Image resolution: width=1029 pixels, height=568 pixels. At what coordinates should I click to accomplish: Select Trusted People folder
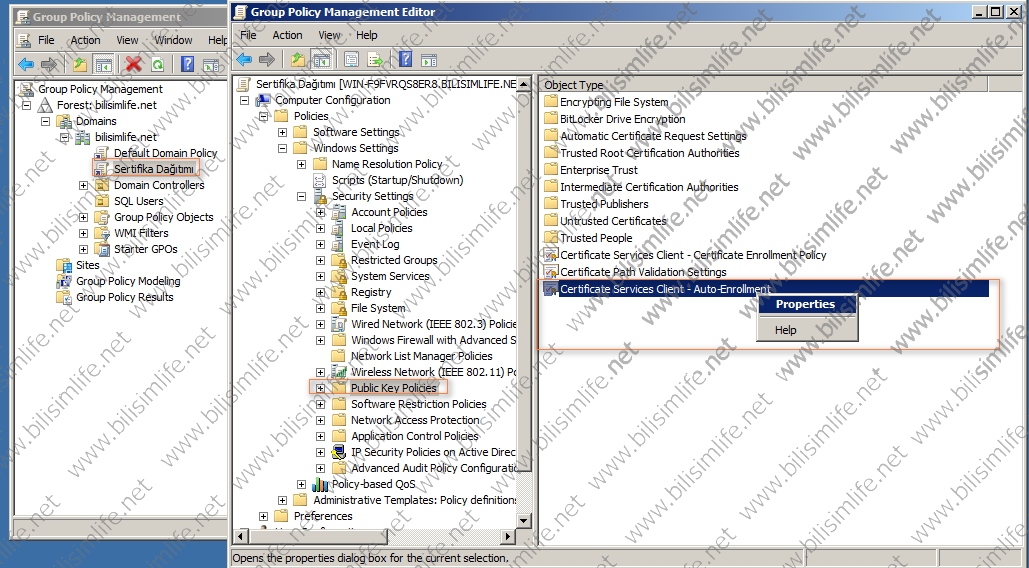pos(589,238)
